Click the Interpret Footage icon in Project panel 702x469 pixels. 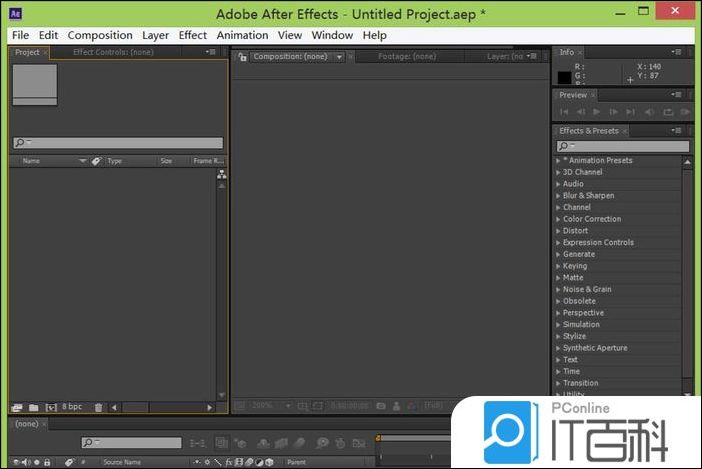pyautogui.click(x=16, y=407)
